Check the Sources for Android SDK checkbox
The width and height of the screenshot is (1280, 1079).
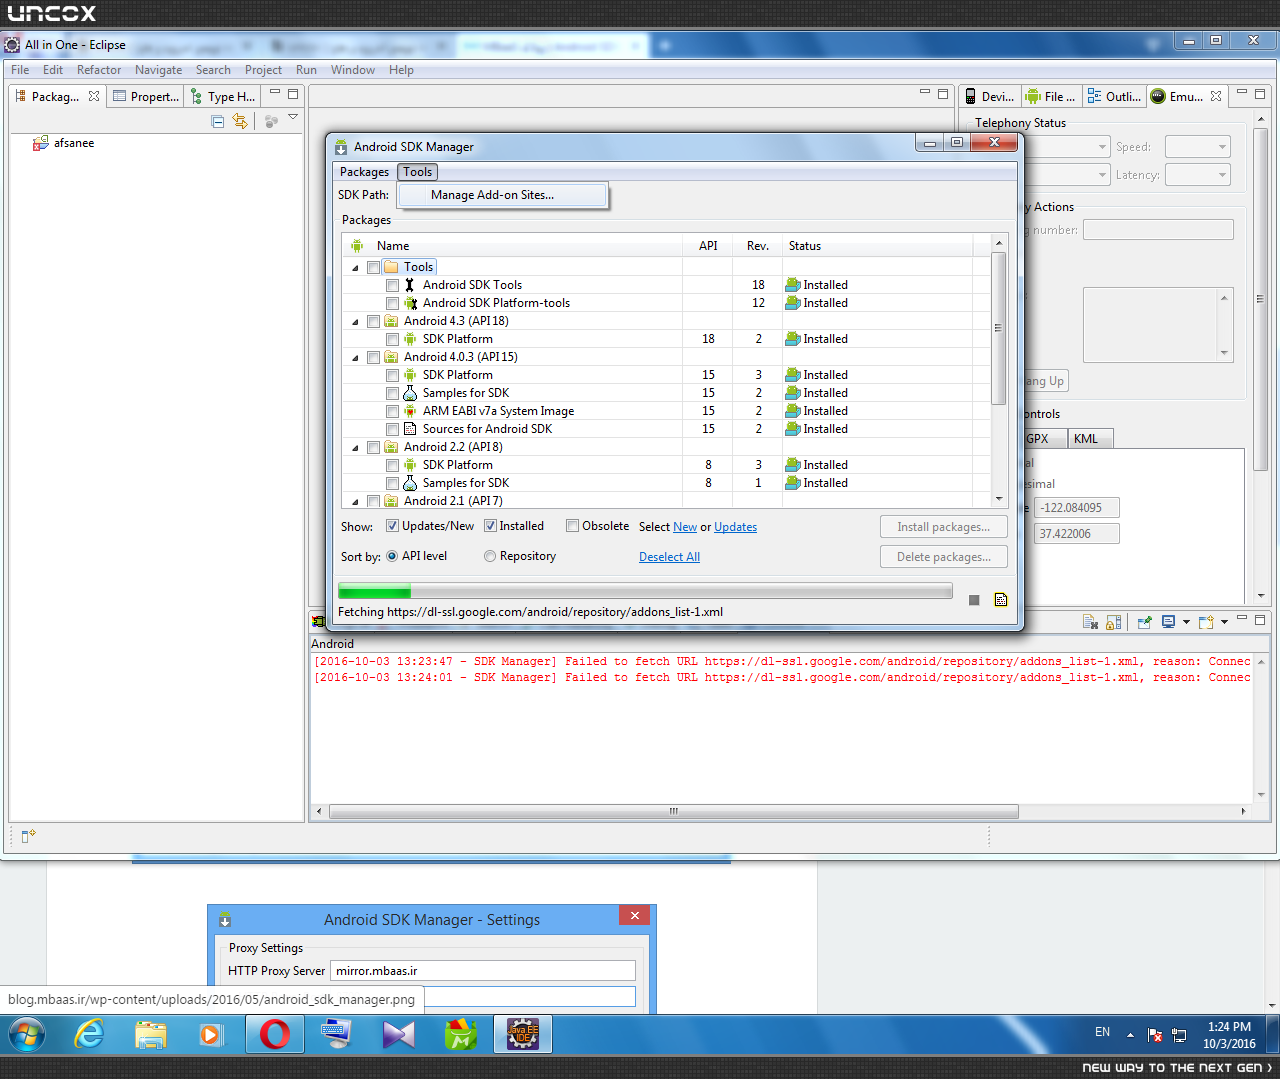(x=392, y=430)
